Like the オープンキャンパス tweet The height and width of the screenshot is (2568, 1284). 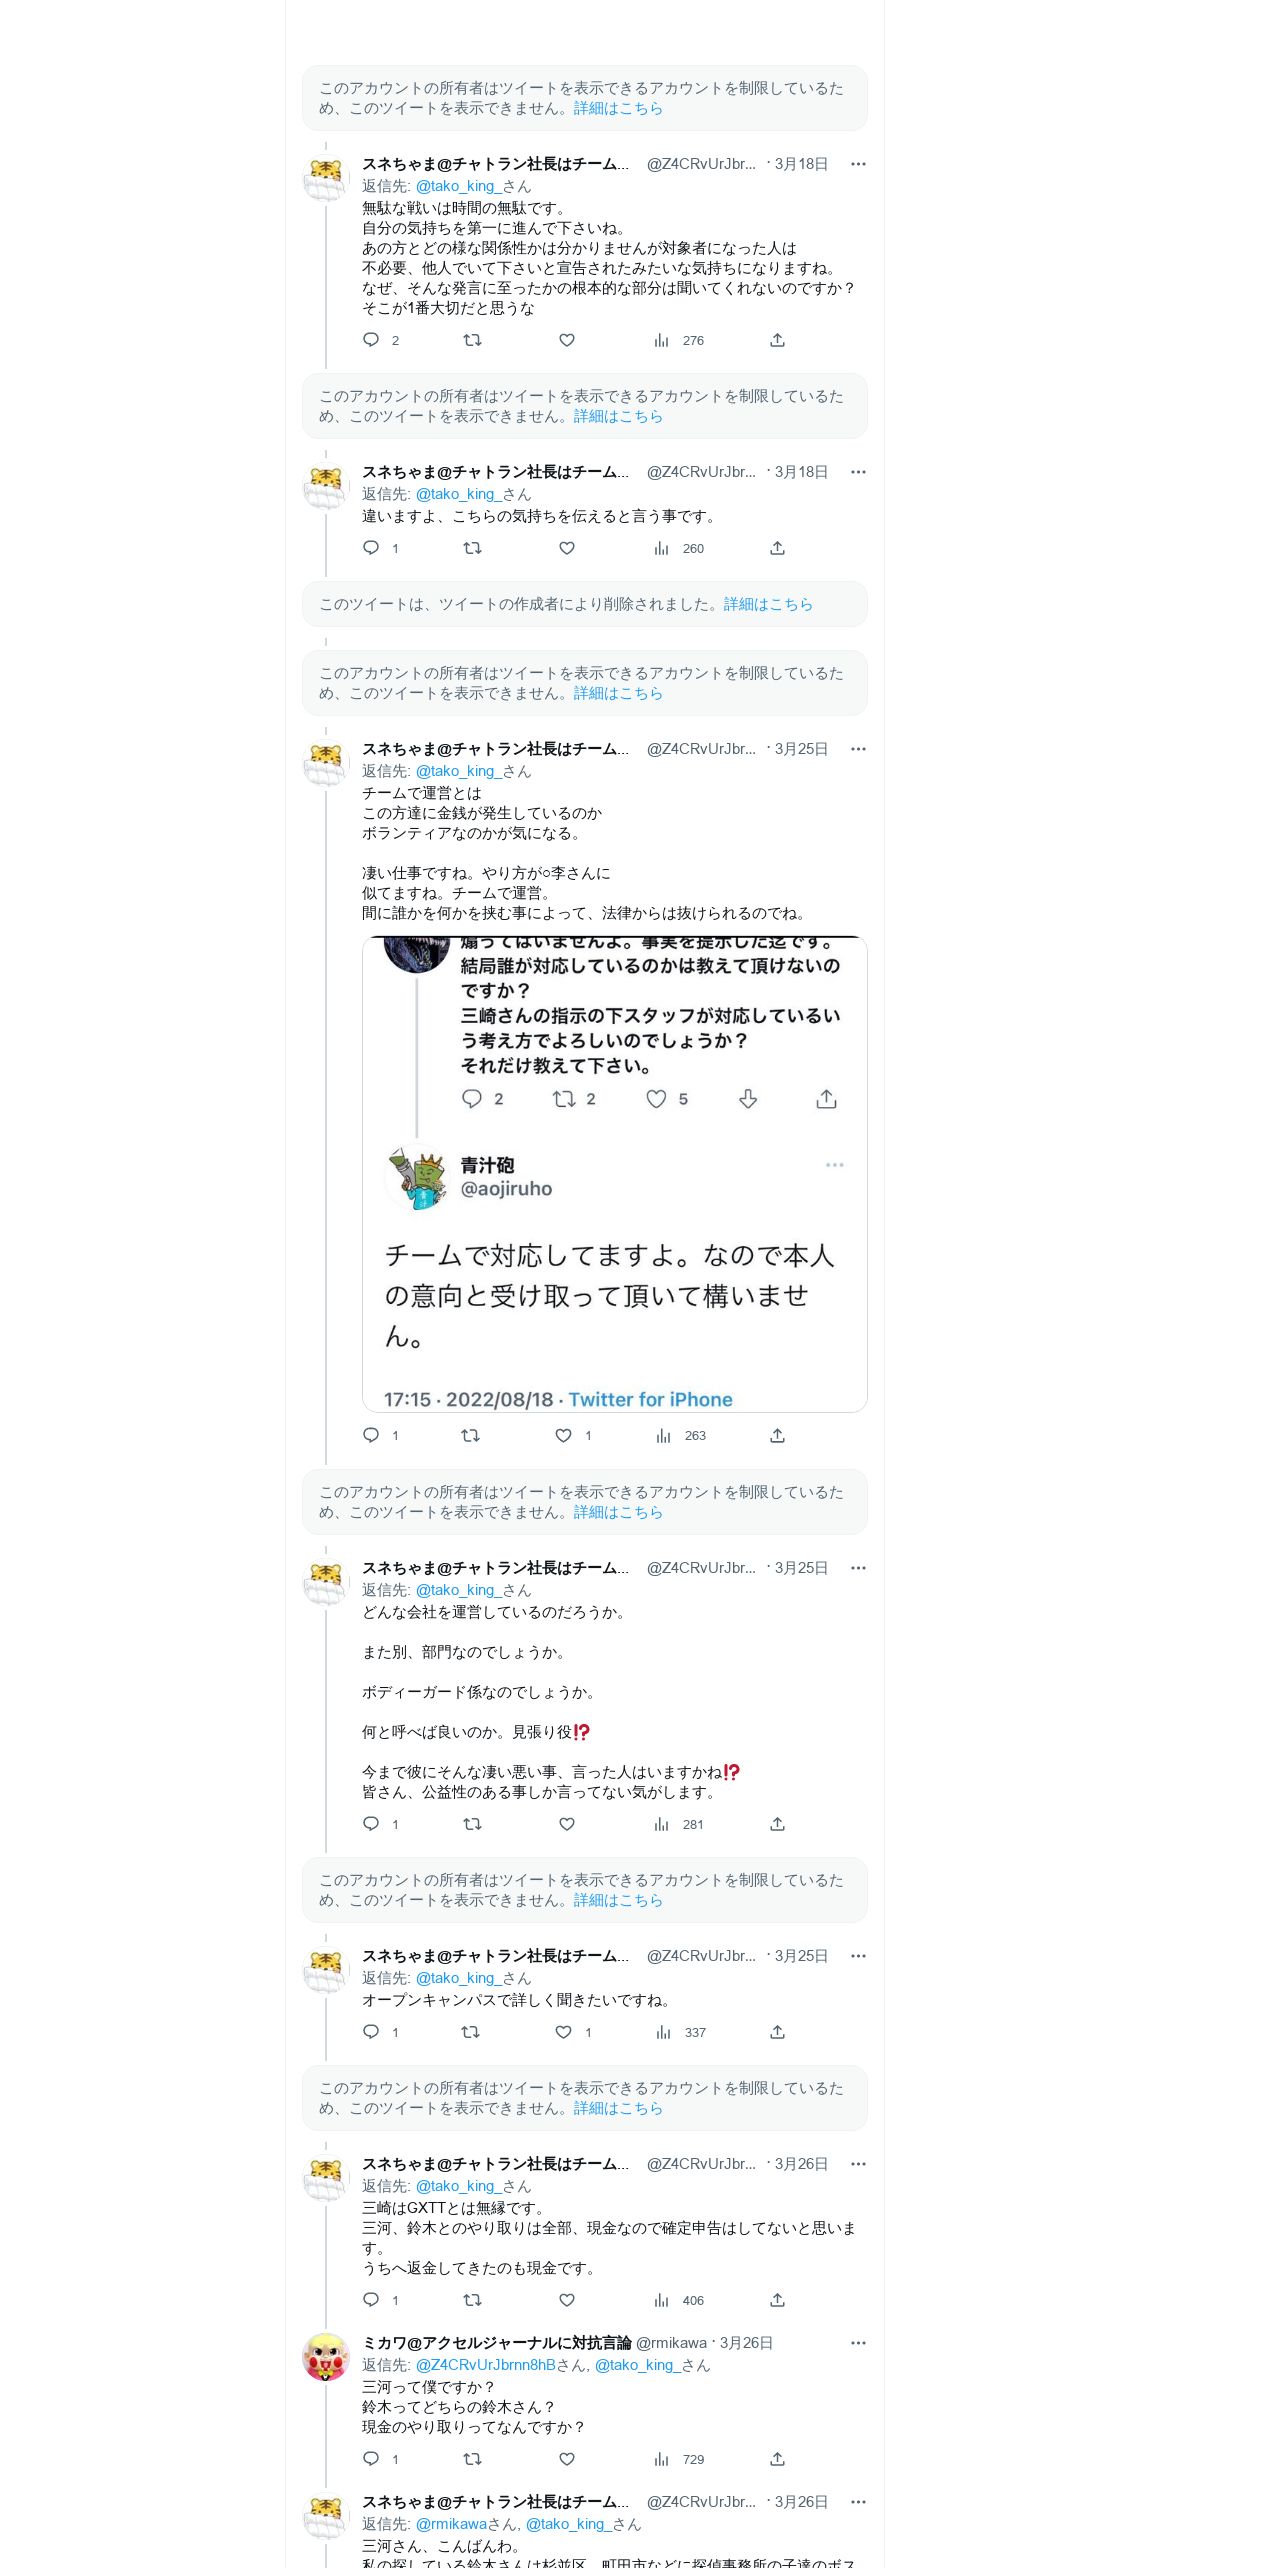tap(564, 2032)
